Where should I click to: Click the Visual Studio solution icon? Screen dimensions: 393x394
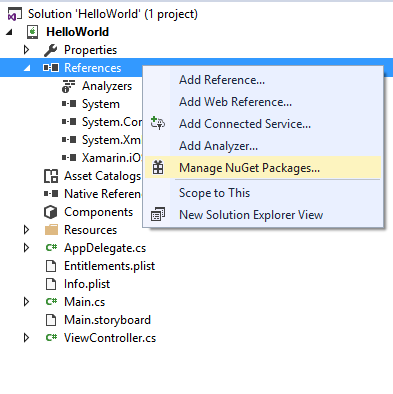coord(15,14)
